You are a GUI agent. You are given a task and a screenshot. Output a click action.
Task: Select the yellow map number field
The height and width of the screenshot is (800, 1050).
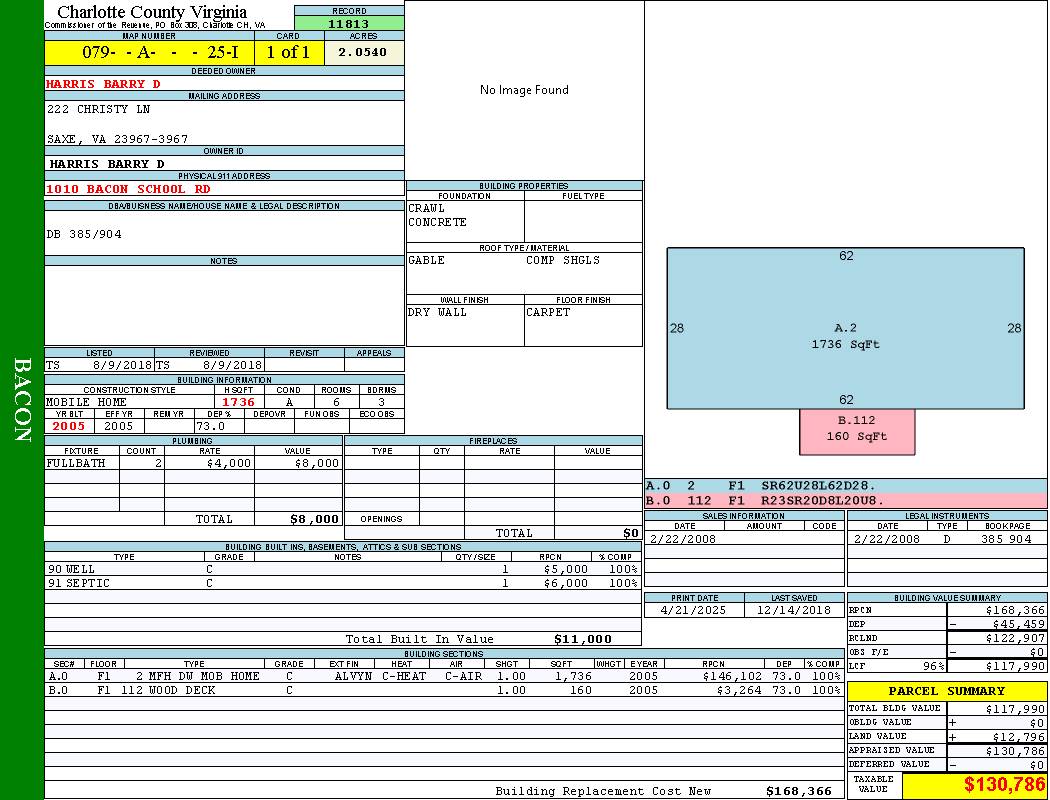[149, 53]
